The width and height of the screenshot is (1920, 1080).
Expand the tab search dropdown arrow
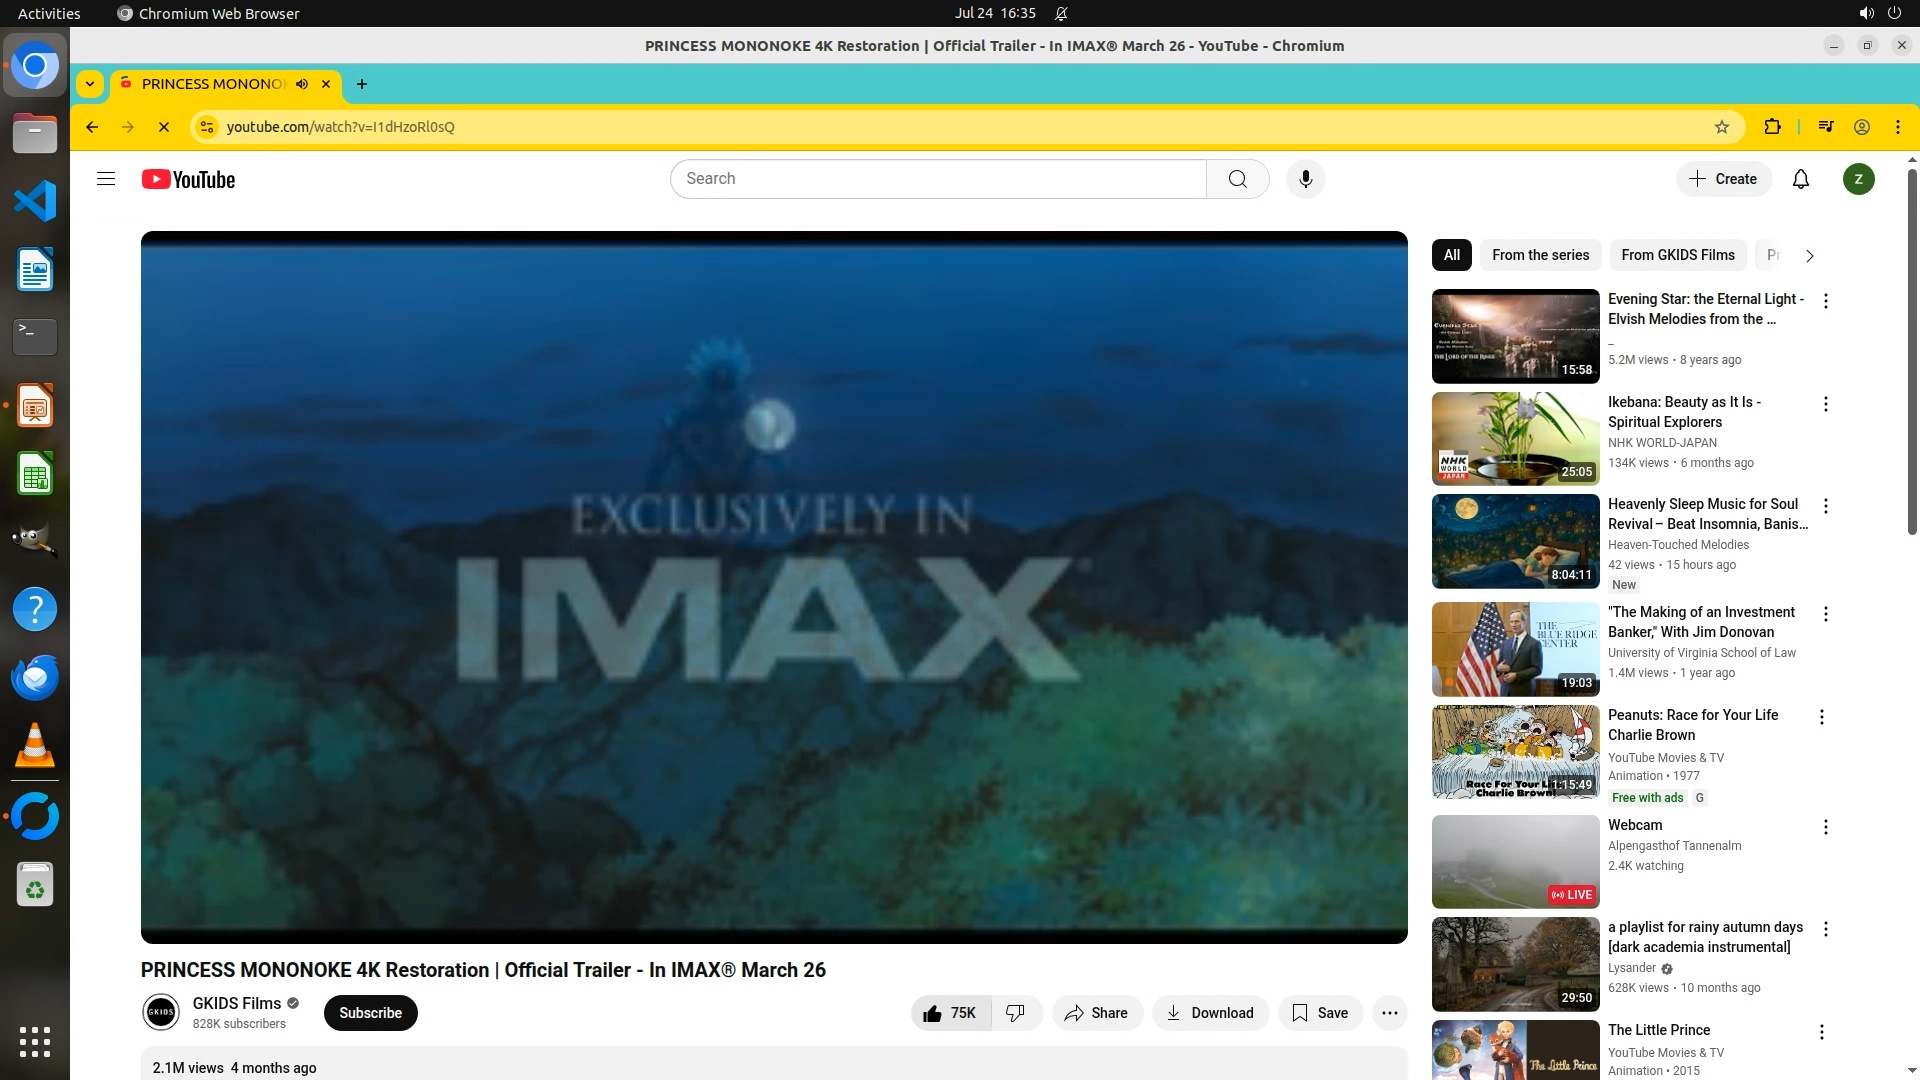(90, 84)
